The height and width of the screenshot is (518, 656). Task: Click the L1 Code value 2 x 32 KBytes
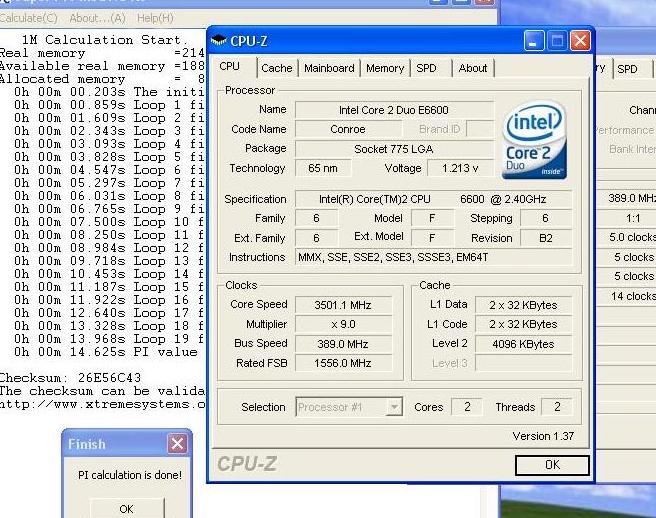pyautogui.click(x=523, y=324)
